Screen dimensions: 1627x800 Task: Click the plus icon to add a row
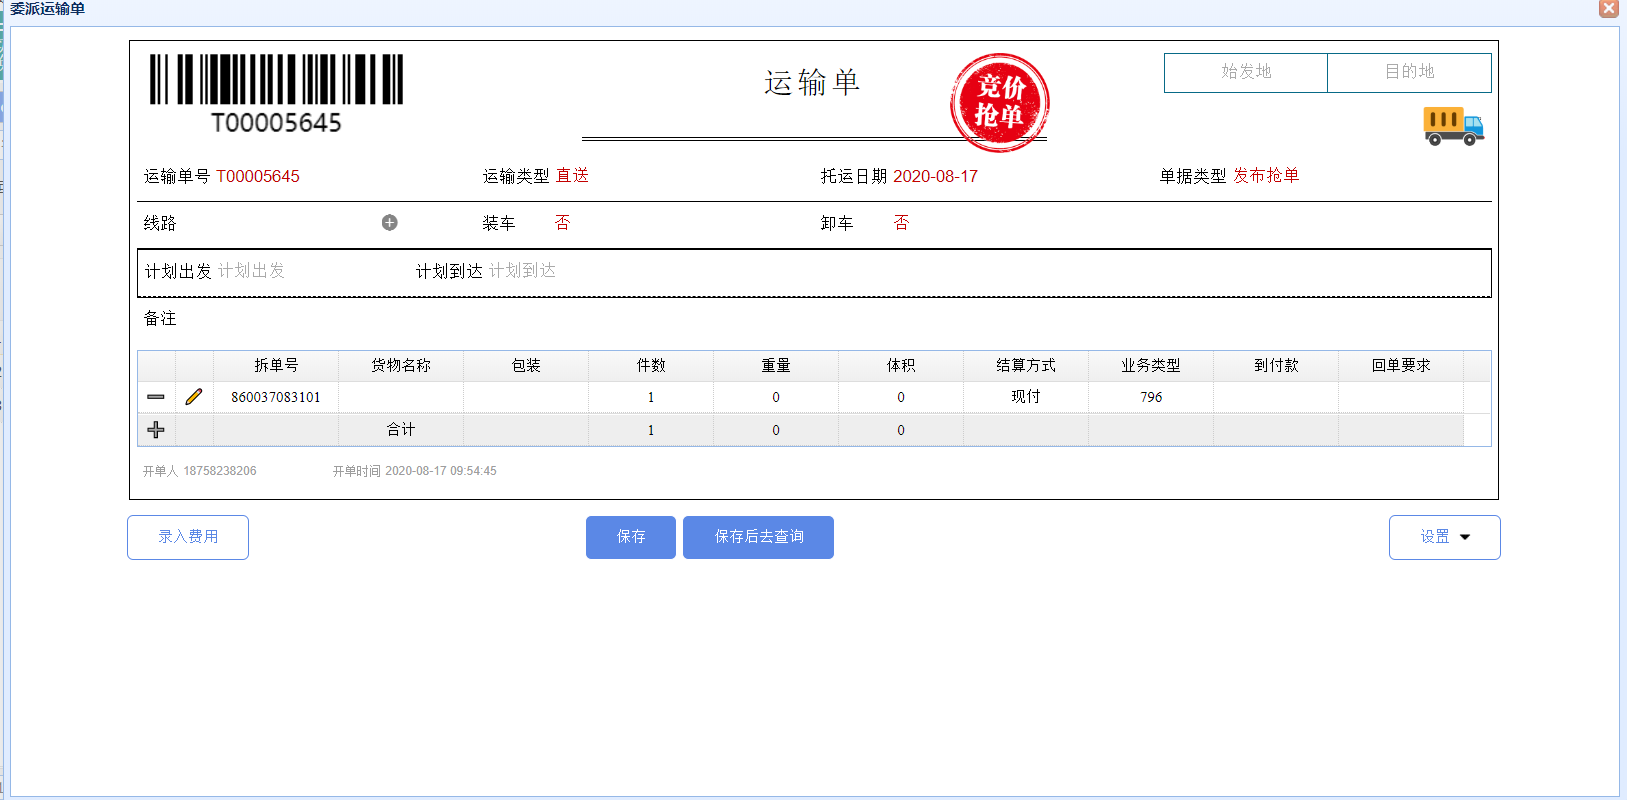pos(156,430)
